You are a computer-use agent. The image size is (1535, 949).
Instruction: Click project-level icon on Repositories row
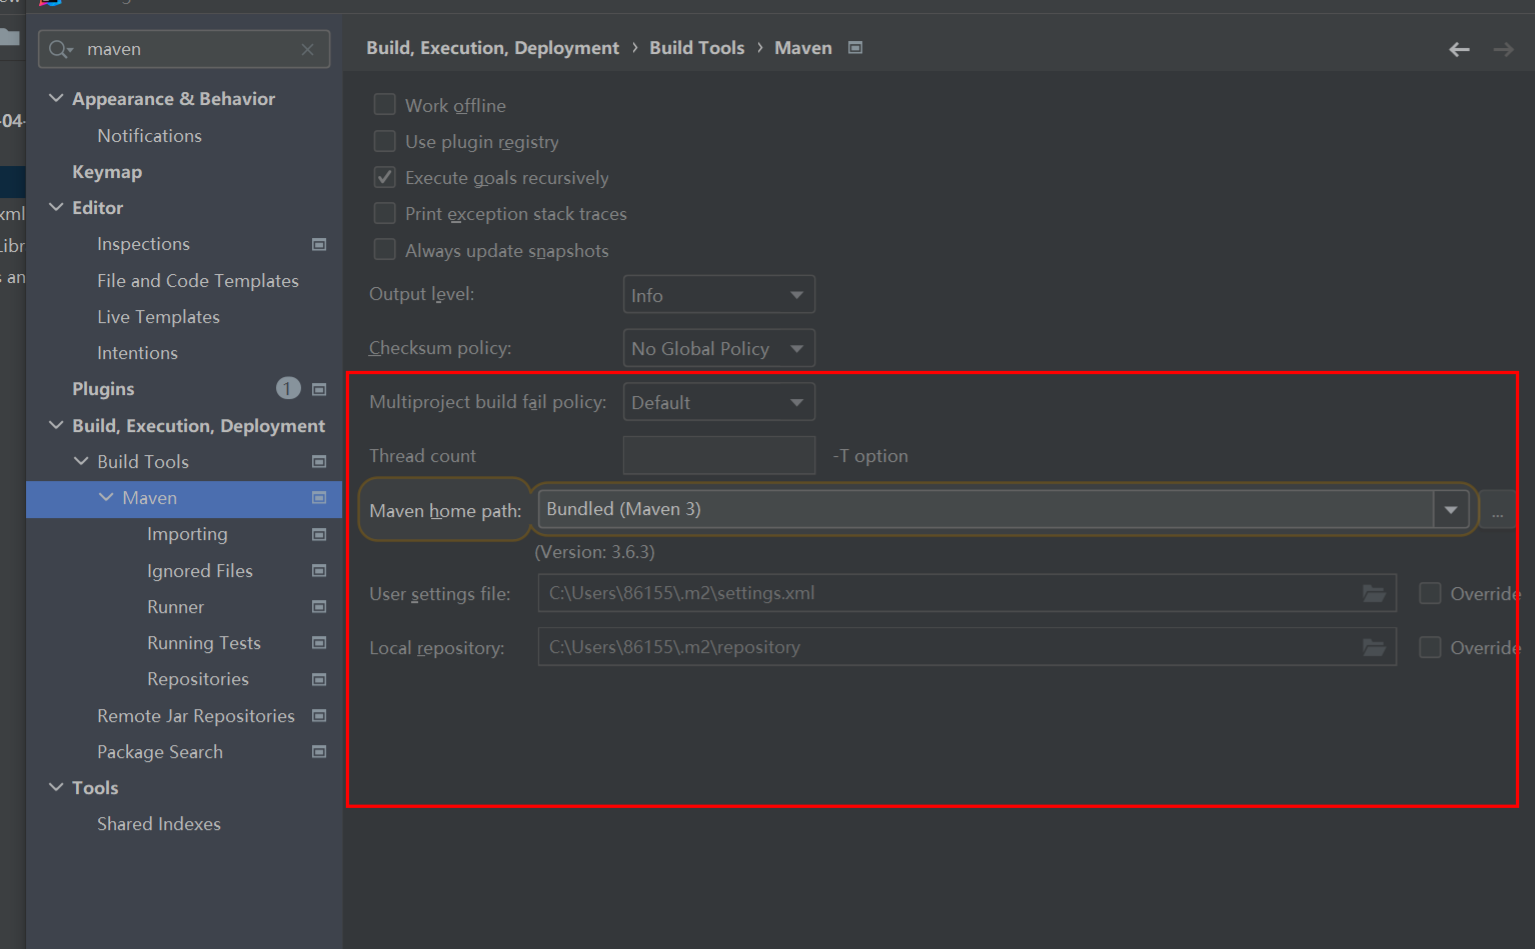[319, 679]
